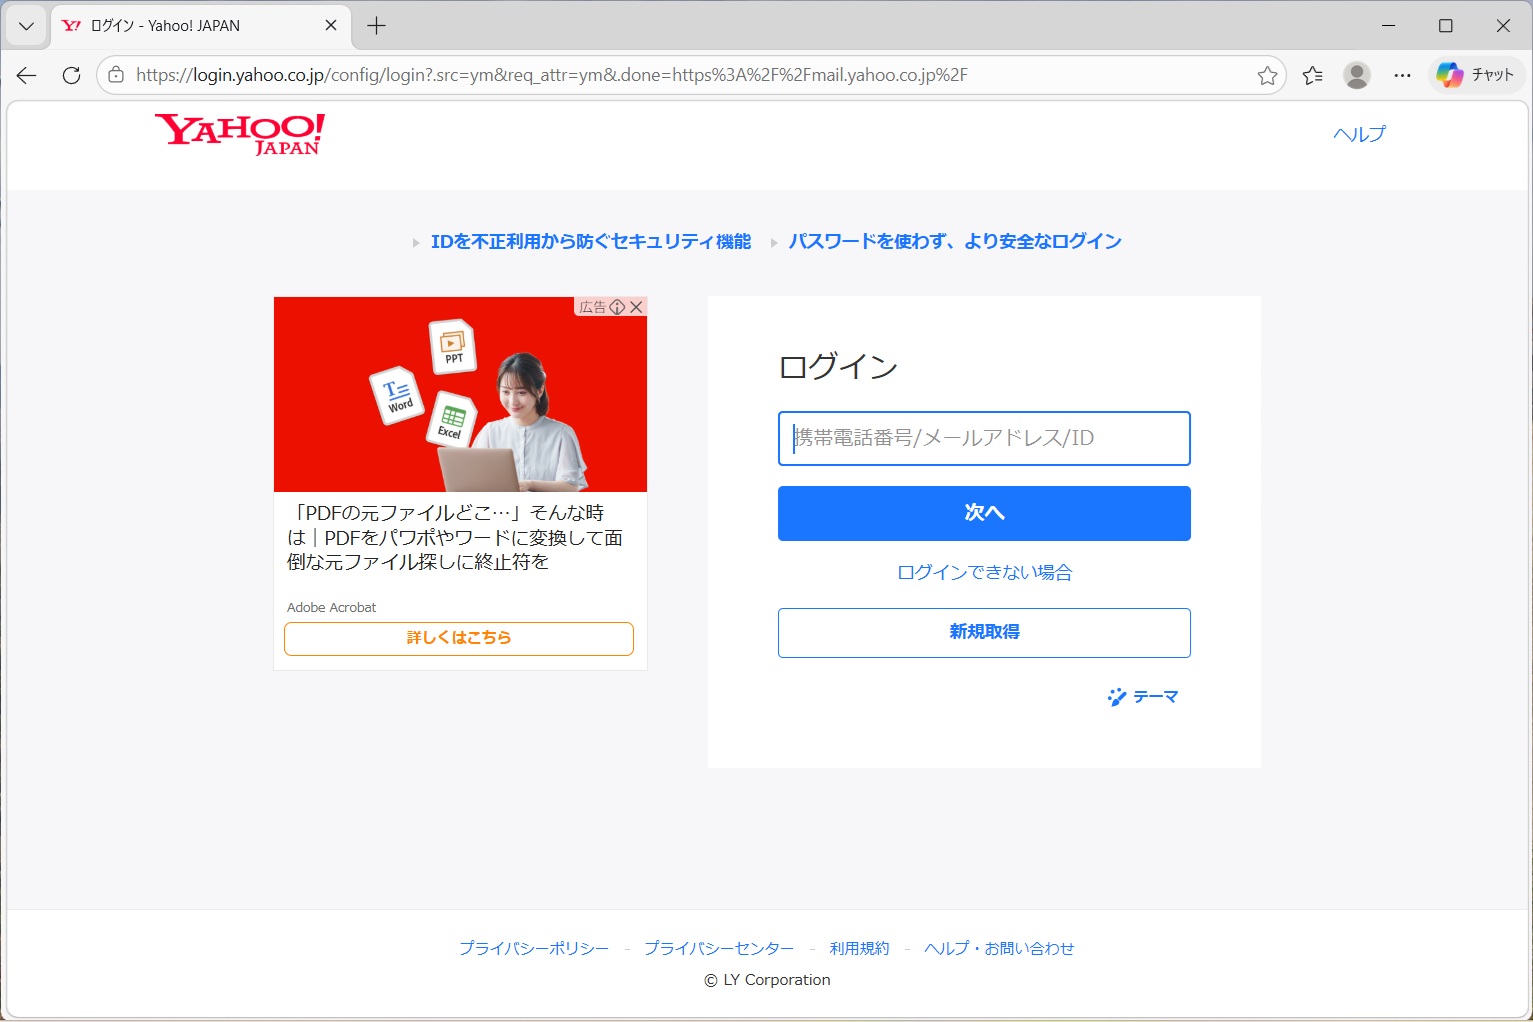1533x1022 pixels.
Task: Open the browser's more options menu
Action: [x=1402, y=74]
